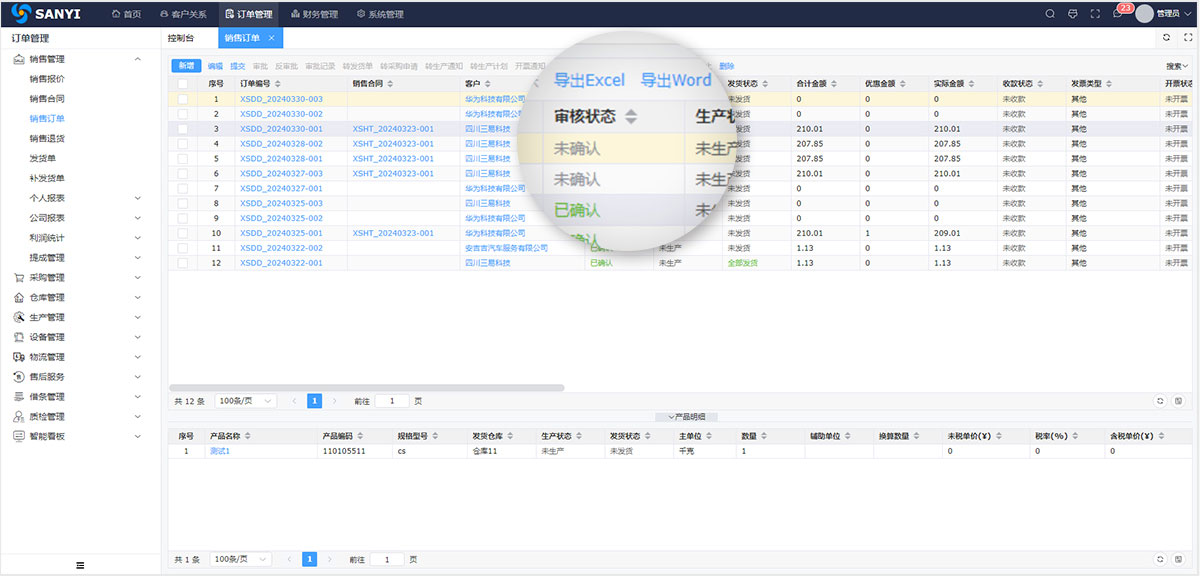Click the 物流管理 truck icon in sidebar
The width and height of the screenshot is (1200, 576).
19,357
